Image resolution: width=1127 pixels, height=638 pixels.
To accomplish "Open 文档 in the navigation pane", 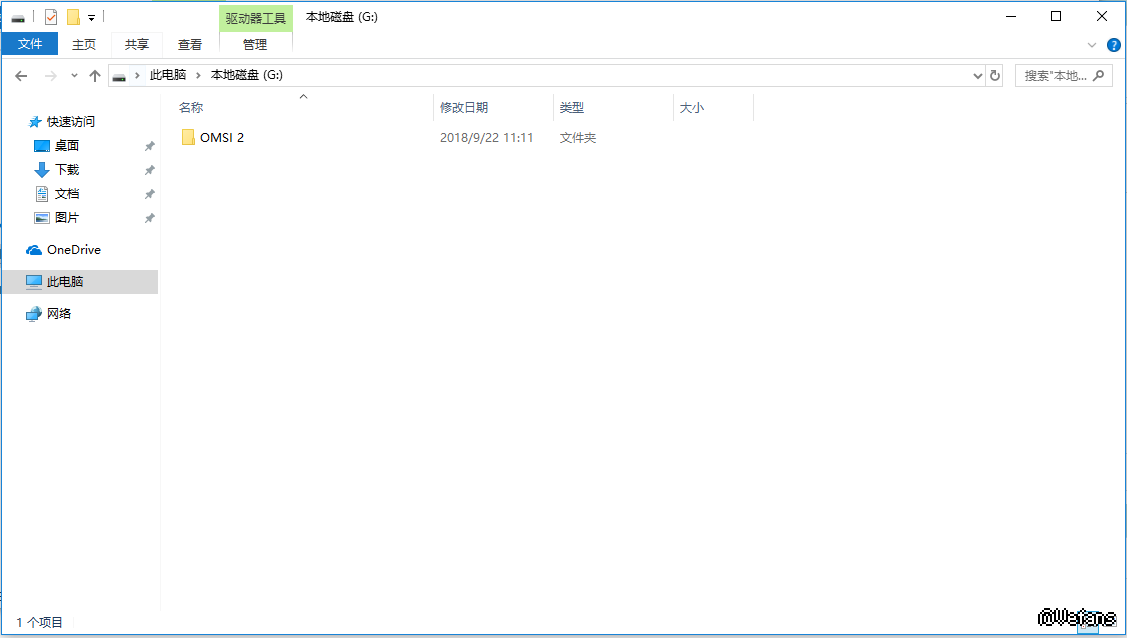I will (67, 194).
